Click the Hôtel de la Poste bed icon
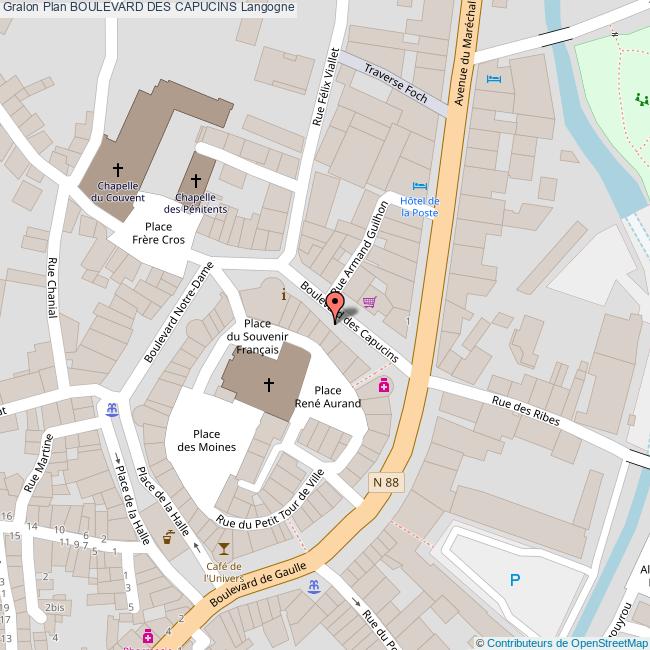The height and width of the screenshot is (650, 650). pyautogui.click(x=420, y=186)
